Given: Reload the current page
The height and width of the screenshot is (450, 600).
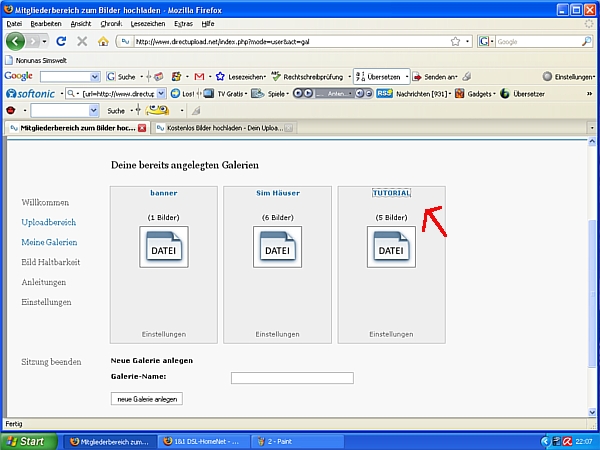Looking at the screenshot, I should [x=61, y=41].
